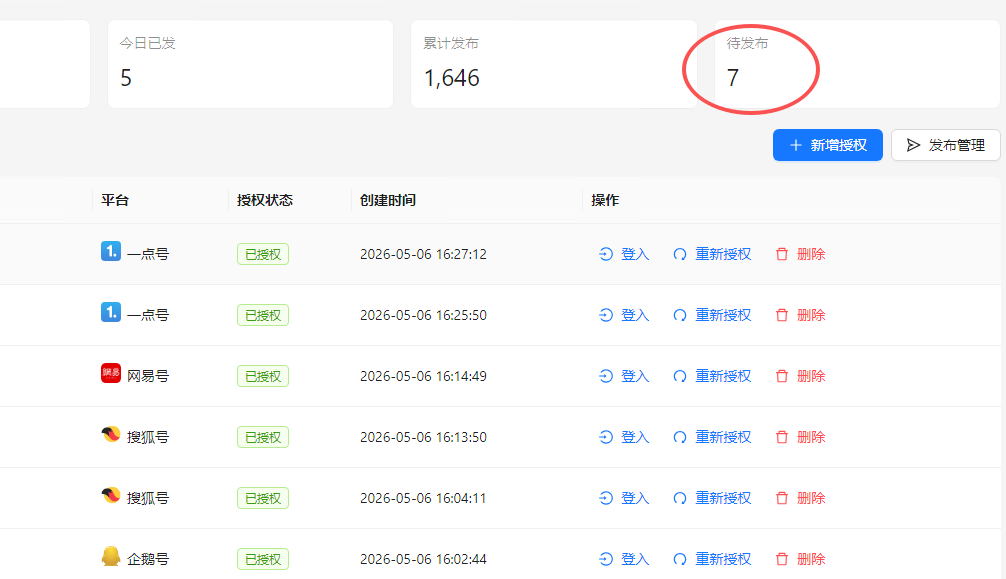Click the refresh icon in 网易号 row
This screenshot has height=579, width=1006.
pyautogui.click(x=680, y=376)
